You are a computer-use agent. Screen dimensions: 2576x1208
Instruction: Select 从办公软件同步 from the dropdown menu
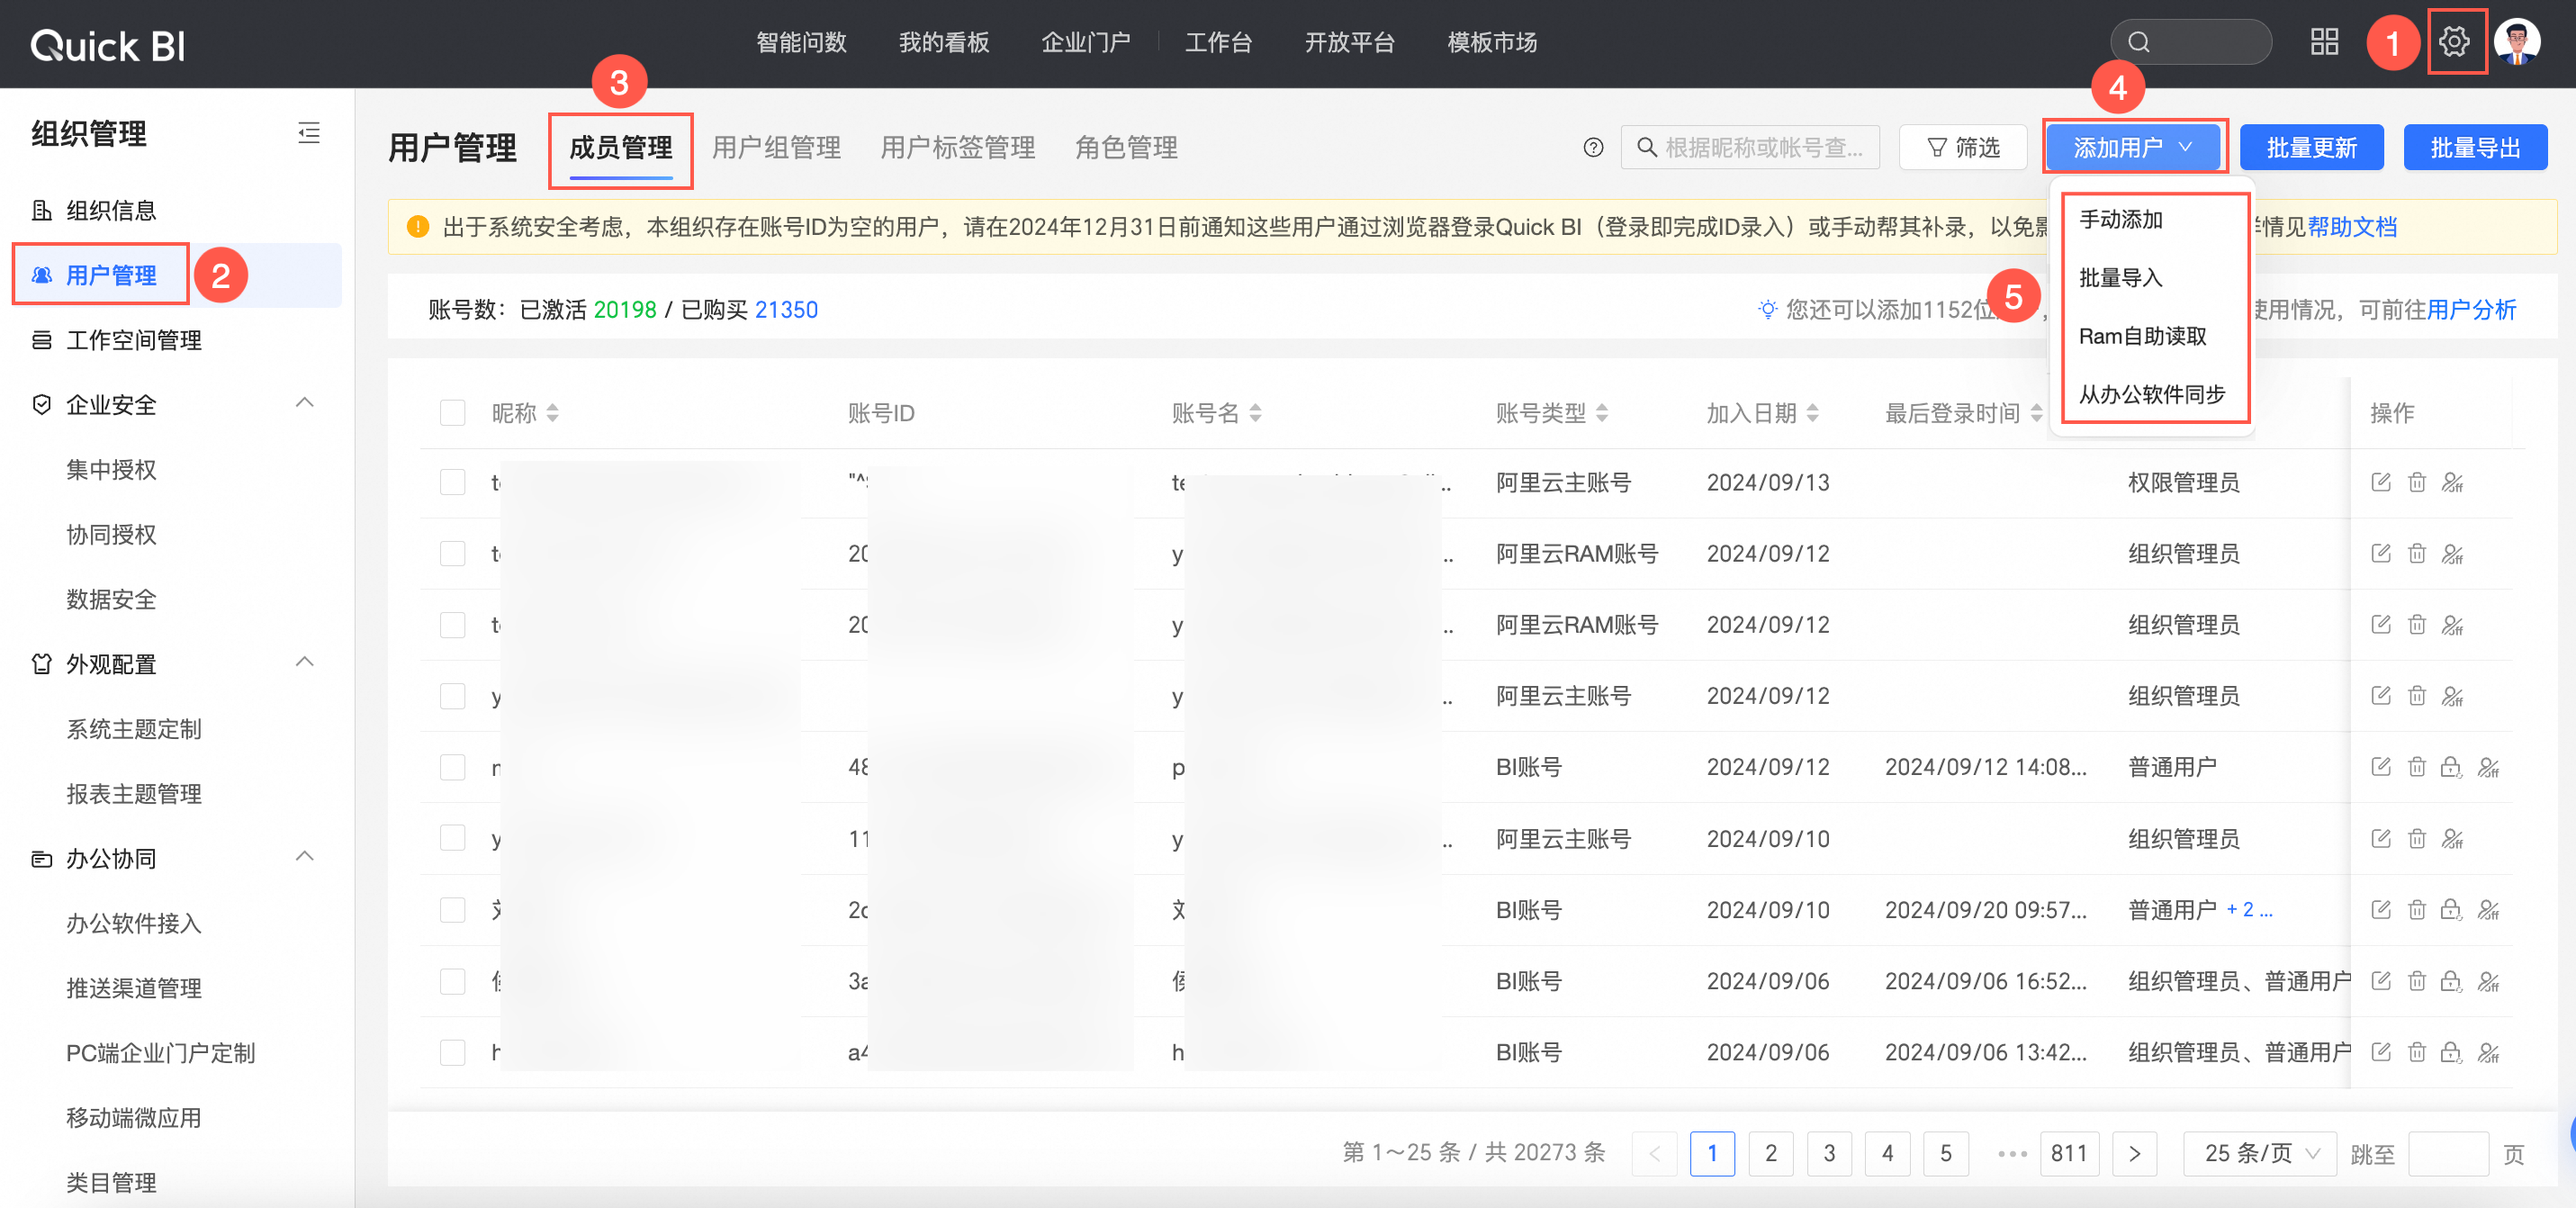[x=2151, y=394]
